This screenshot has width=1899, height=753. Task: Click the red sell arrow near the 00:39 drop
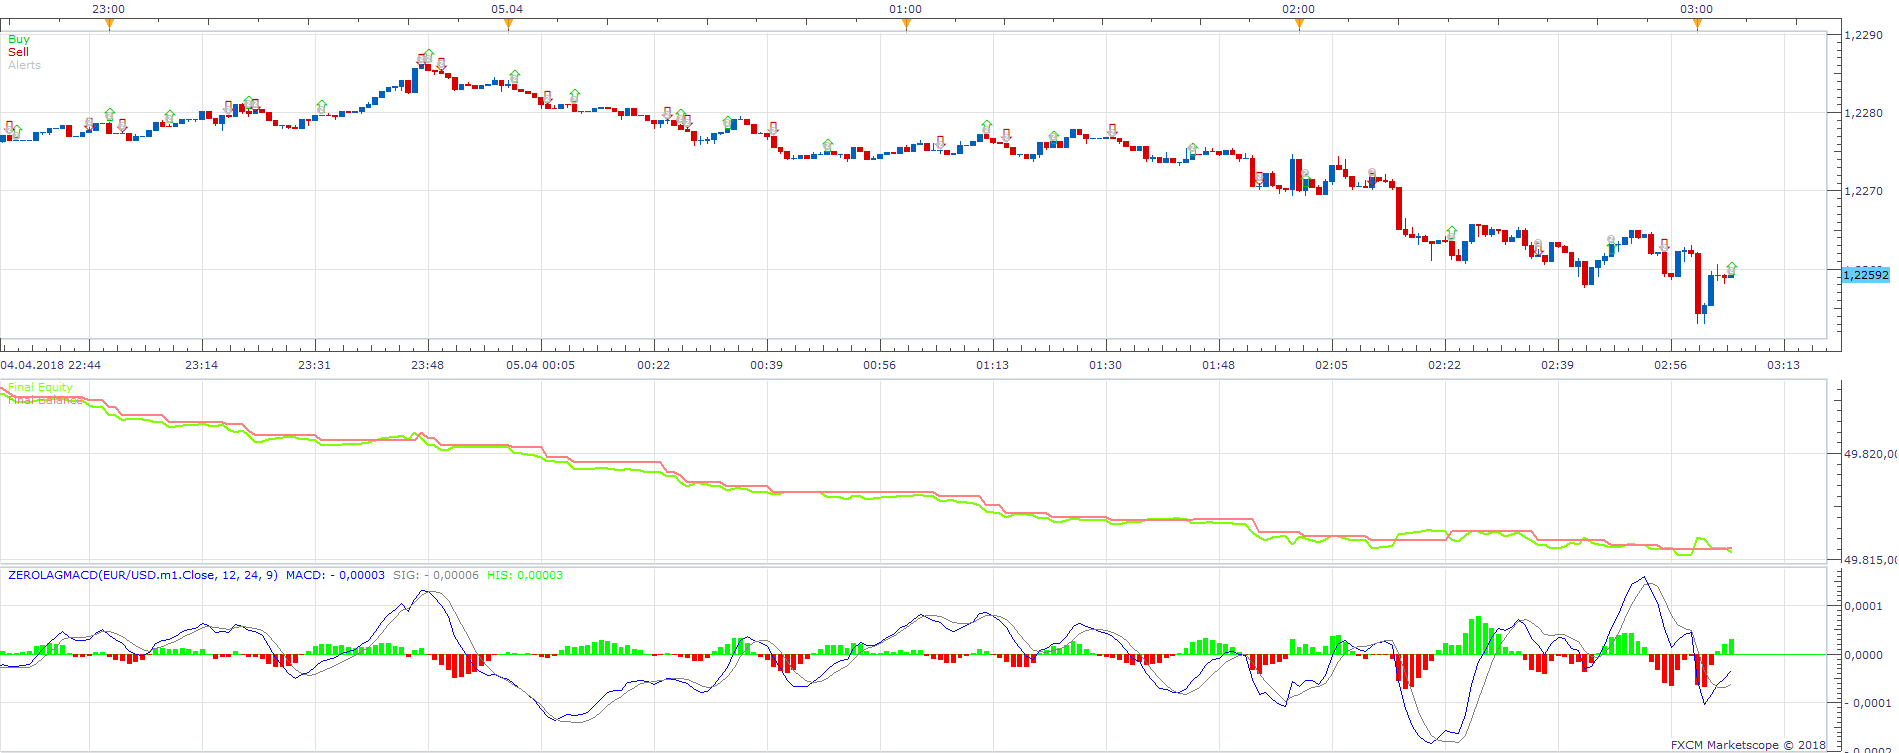click(772, 129)
